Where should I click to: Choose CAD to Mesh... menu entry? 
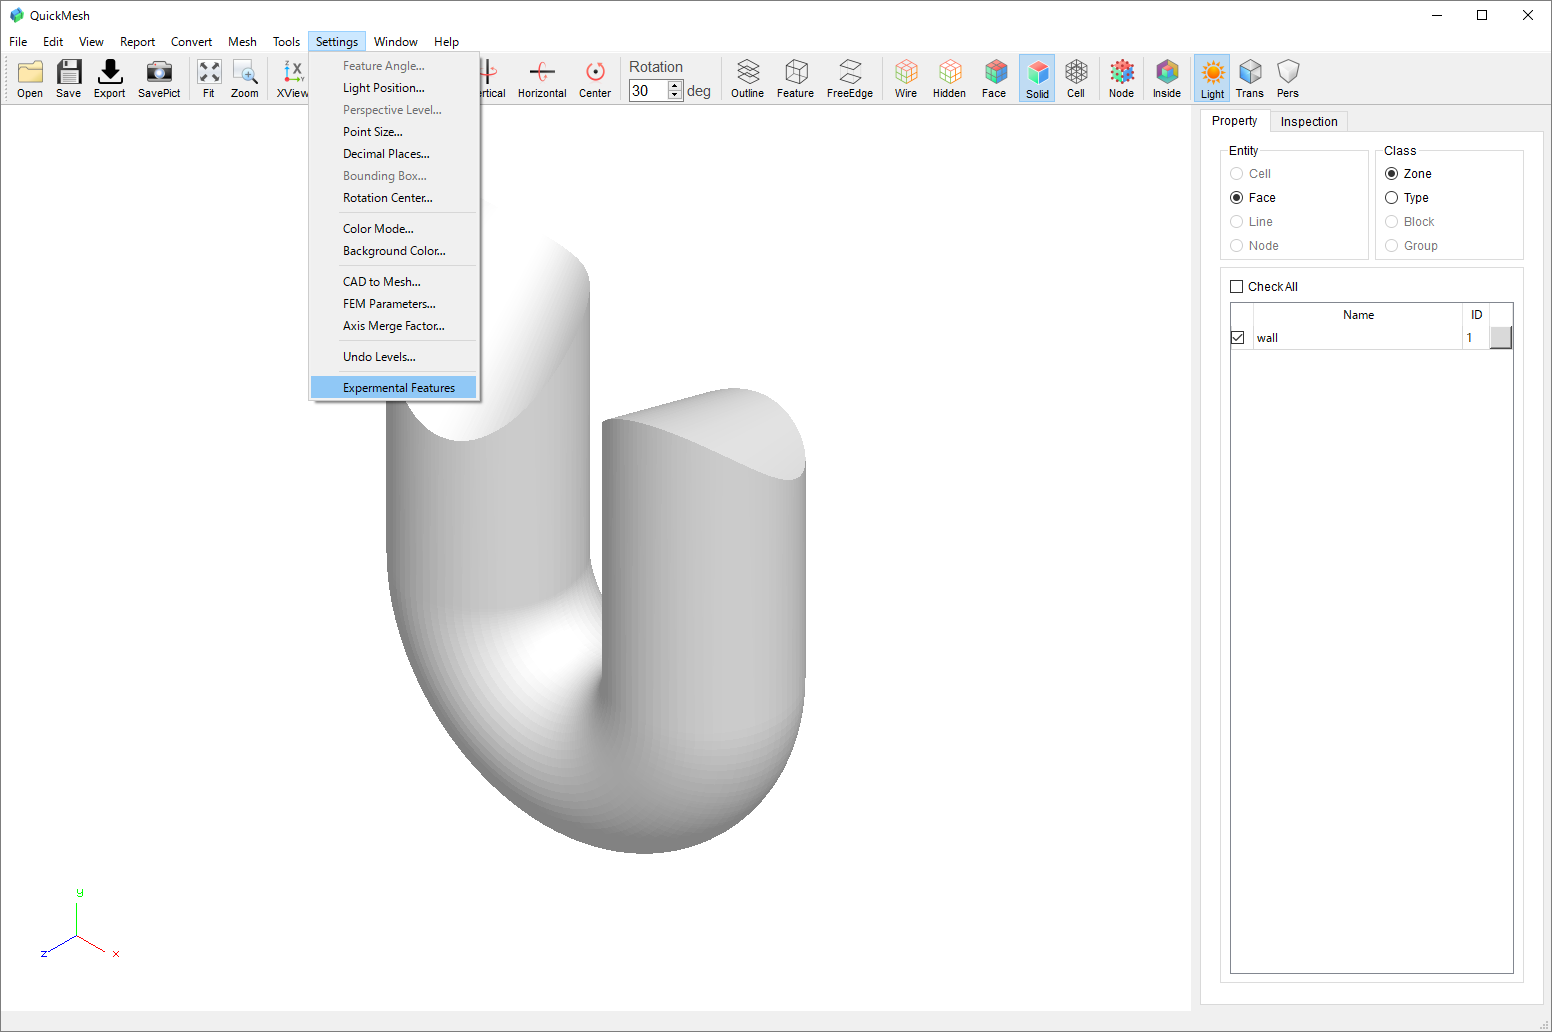(x=394, y=282)
